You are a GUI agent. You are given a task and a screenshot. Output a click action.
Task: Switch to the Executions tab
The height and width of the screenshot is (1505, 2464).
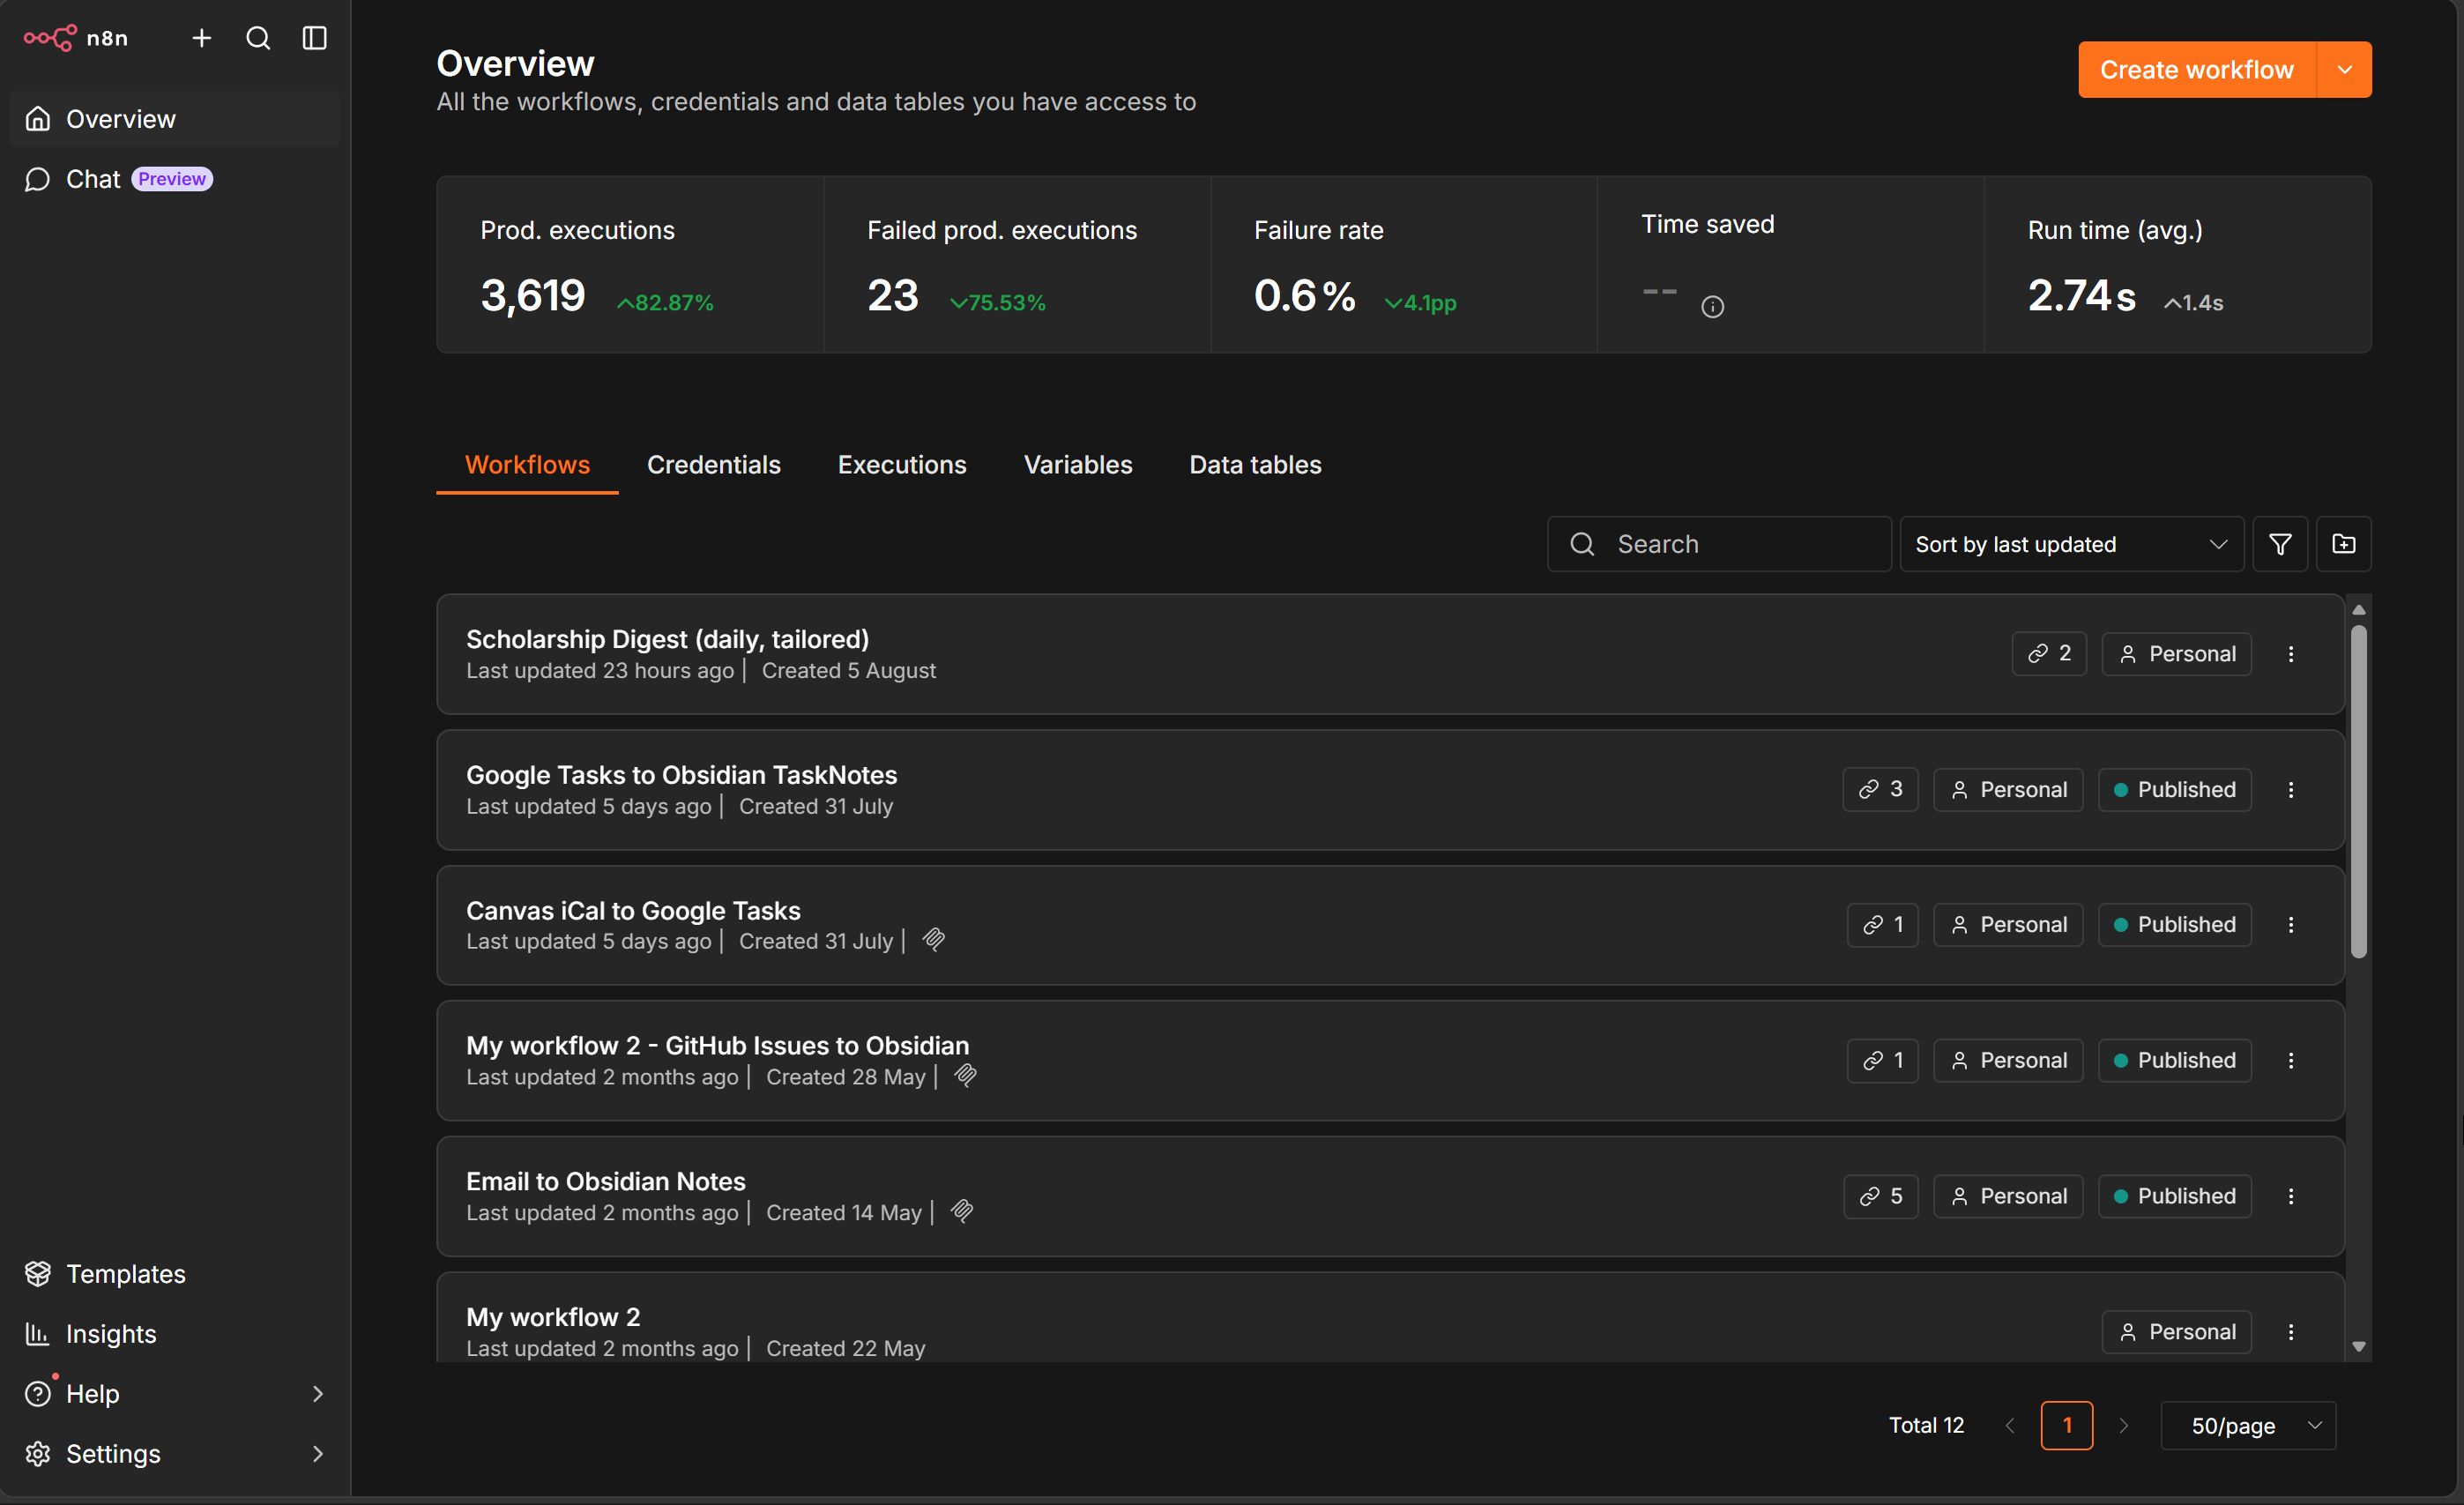[x=902, y=465]
